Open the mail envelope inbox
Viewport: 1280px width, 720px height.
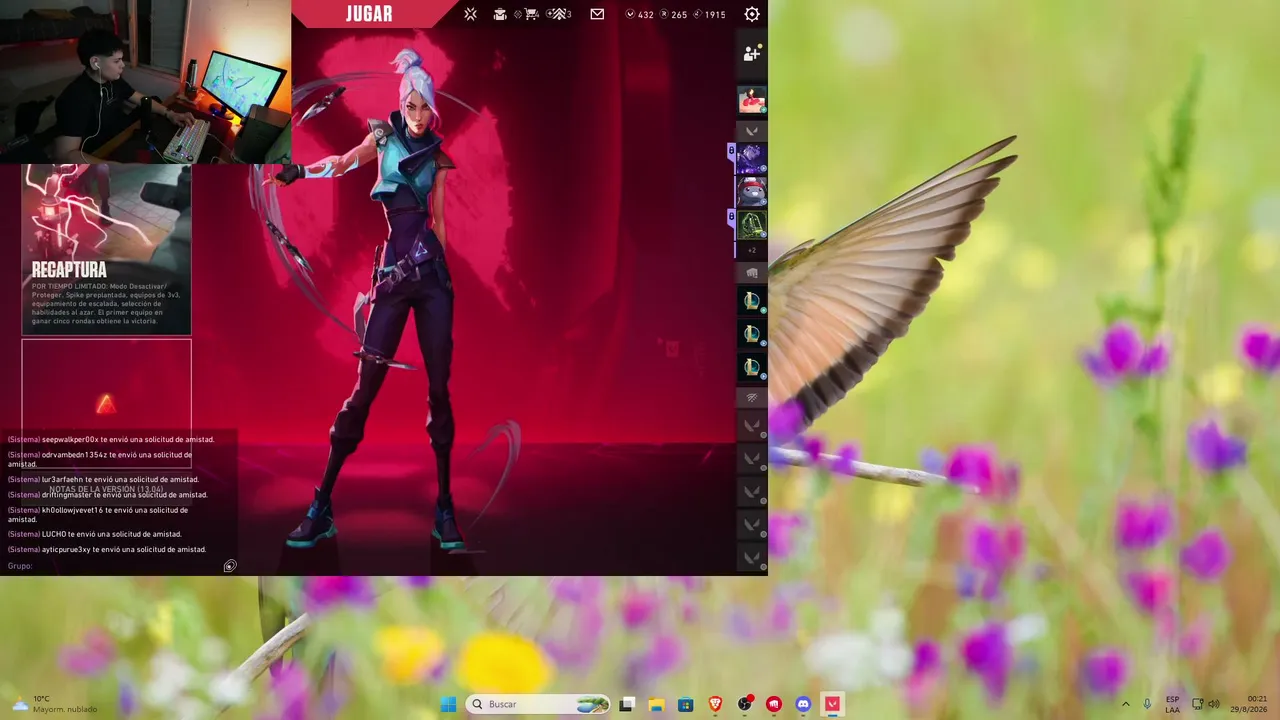[x=597, y=14]
